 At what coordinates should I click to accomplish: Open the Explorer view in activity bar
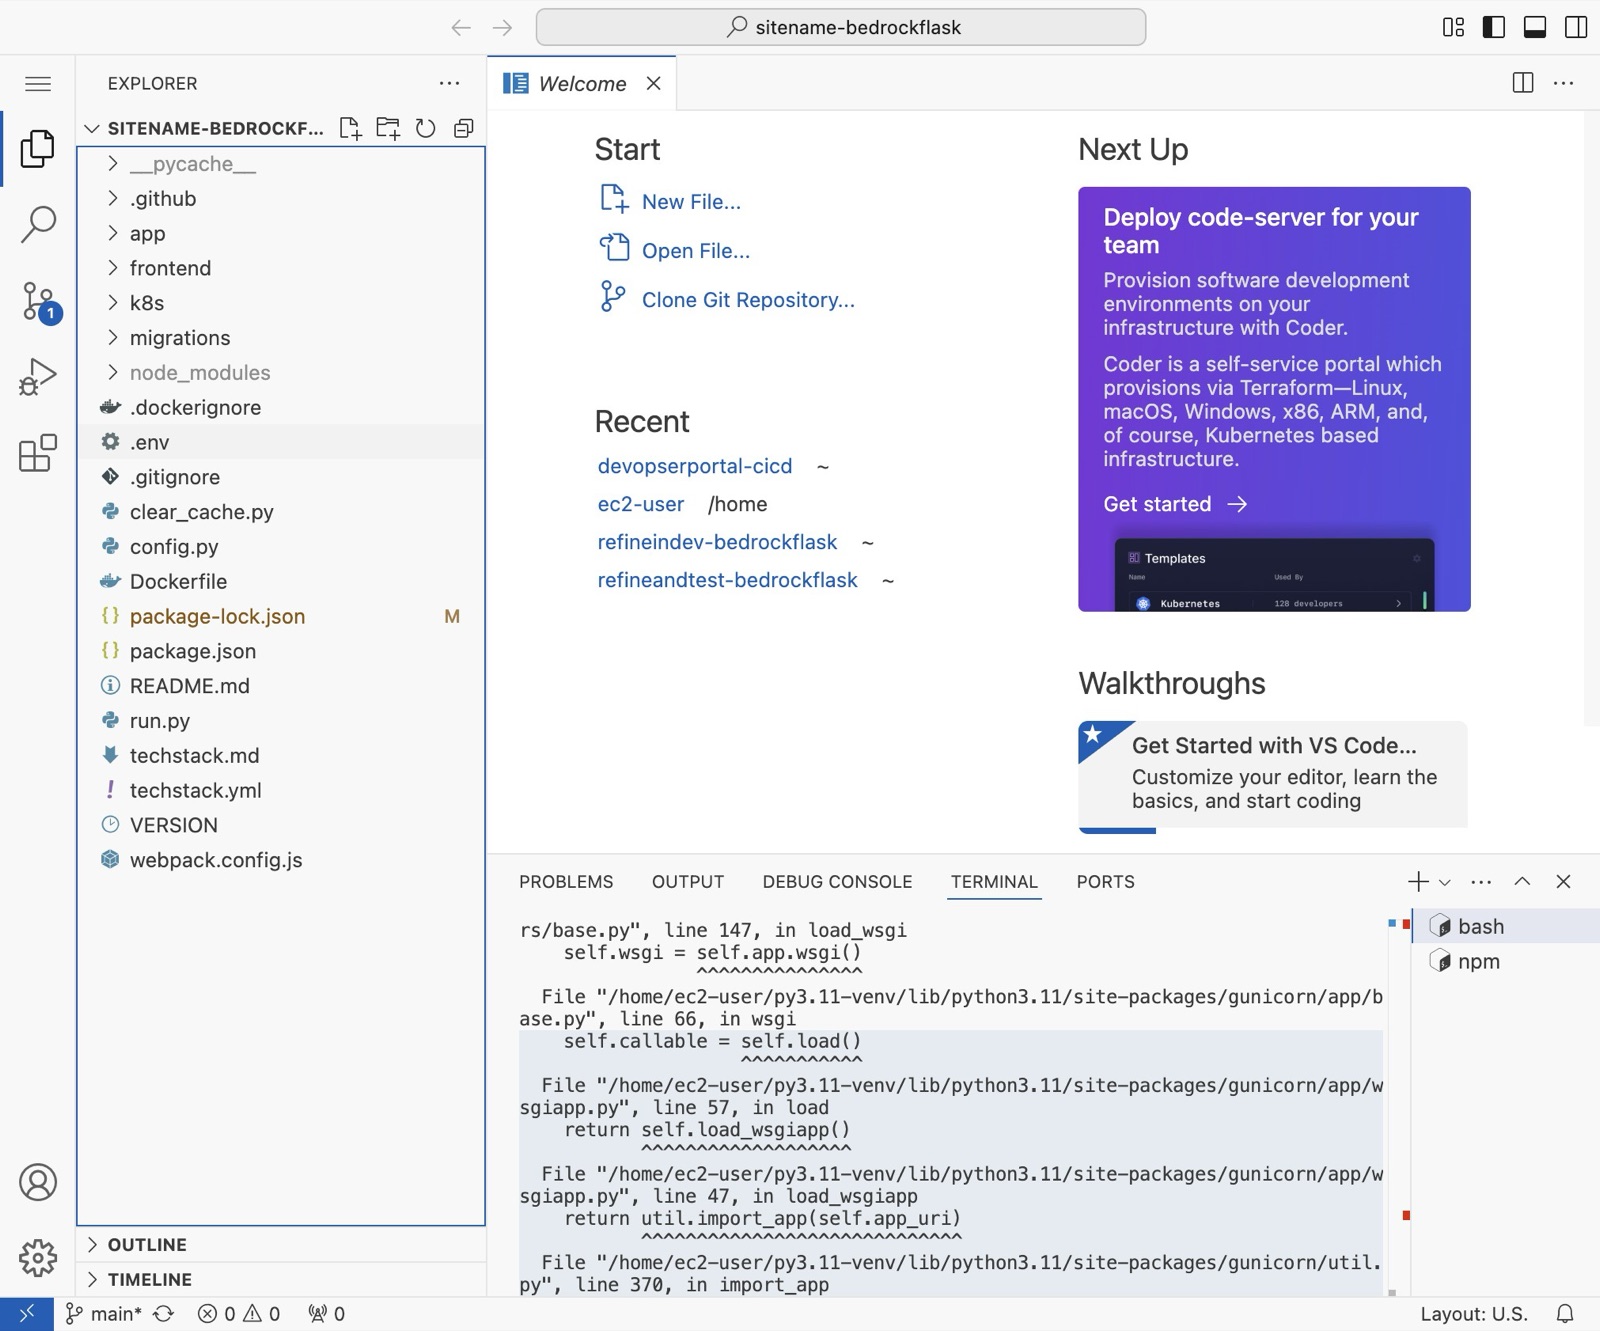[x=38, y=149]
